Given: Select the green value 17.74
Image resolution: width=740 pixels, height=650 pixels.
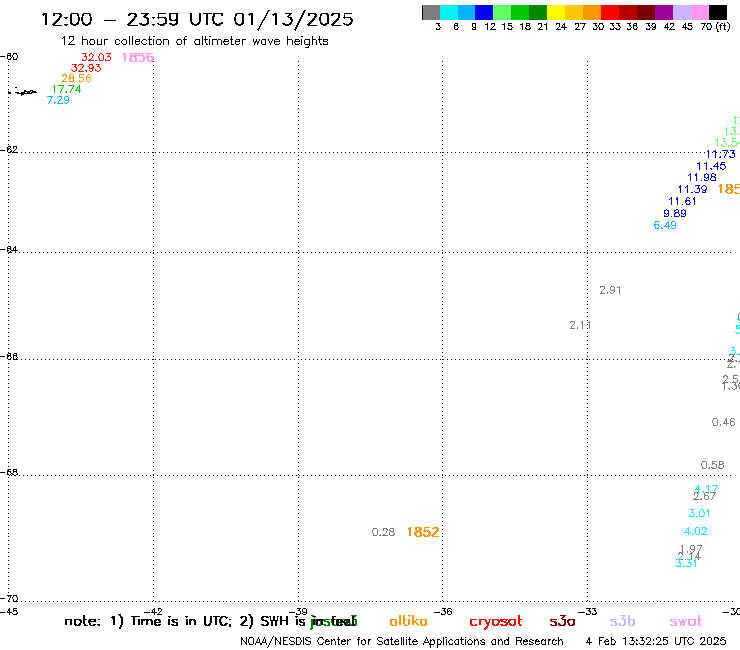Looking at the screenshot, I should (67, 89).
